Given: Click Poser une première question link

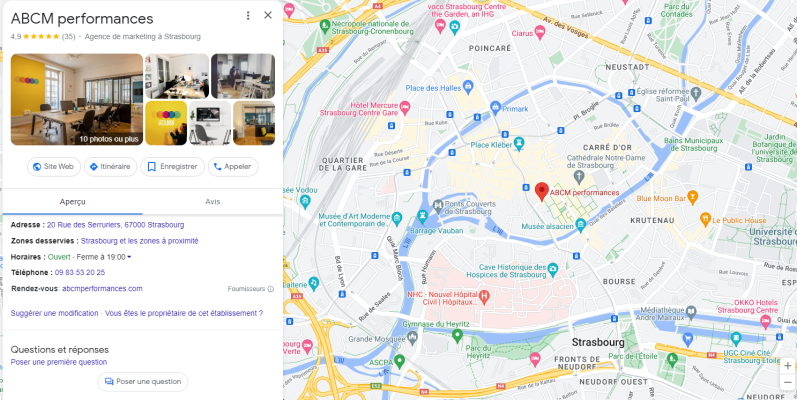Looking at the screenshot, I should tap(59, 362).
